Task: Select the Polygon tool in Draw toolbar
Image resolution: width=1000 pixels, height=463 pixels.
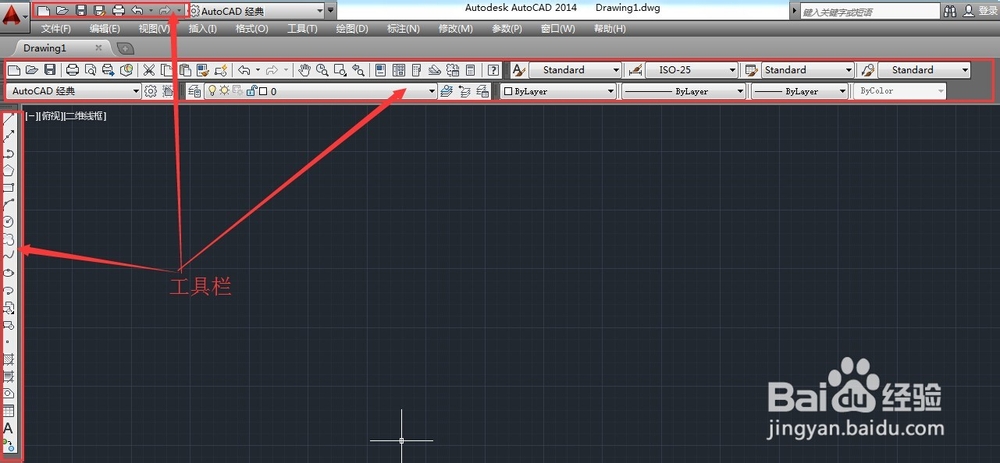Action: click(x=8, y=170)
